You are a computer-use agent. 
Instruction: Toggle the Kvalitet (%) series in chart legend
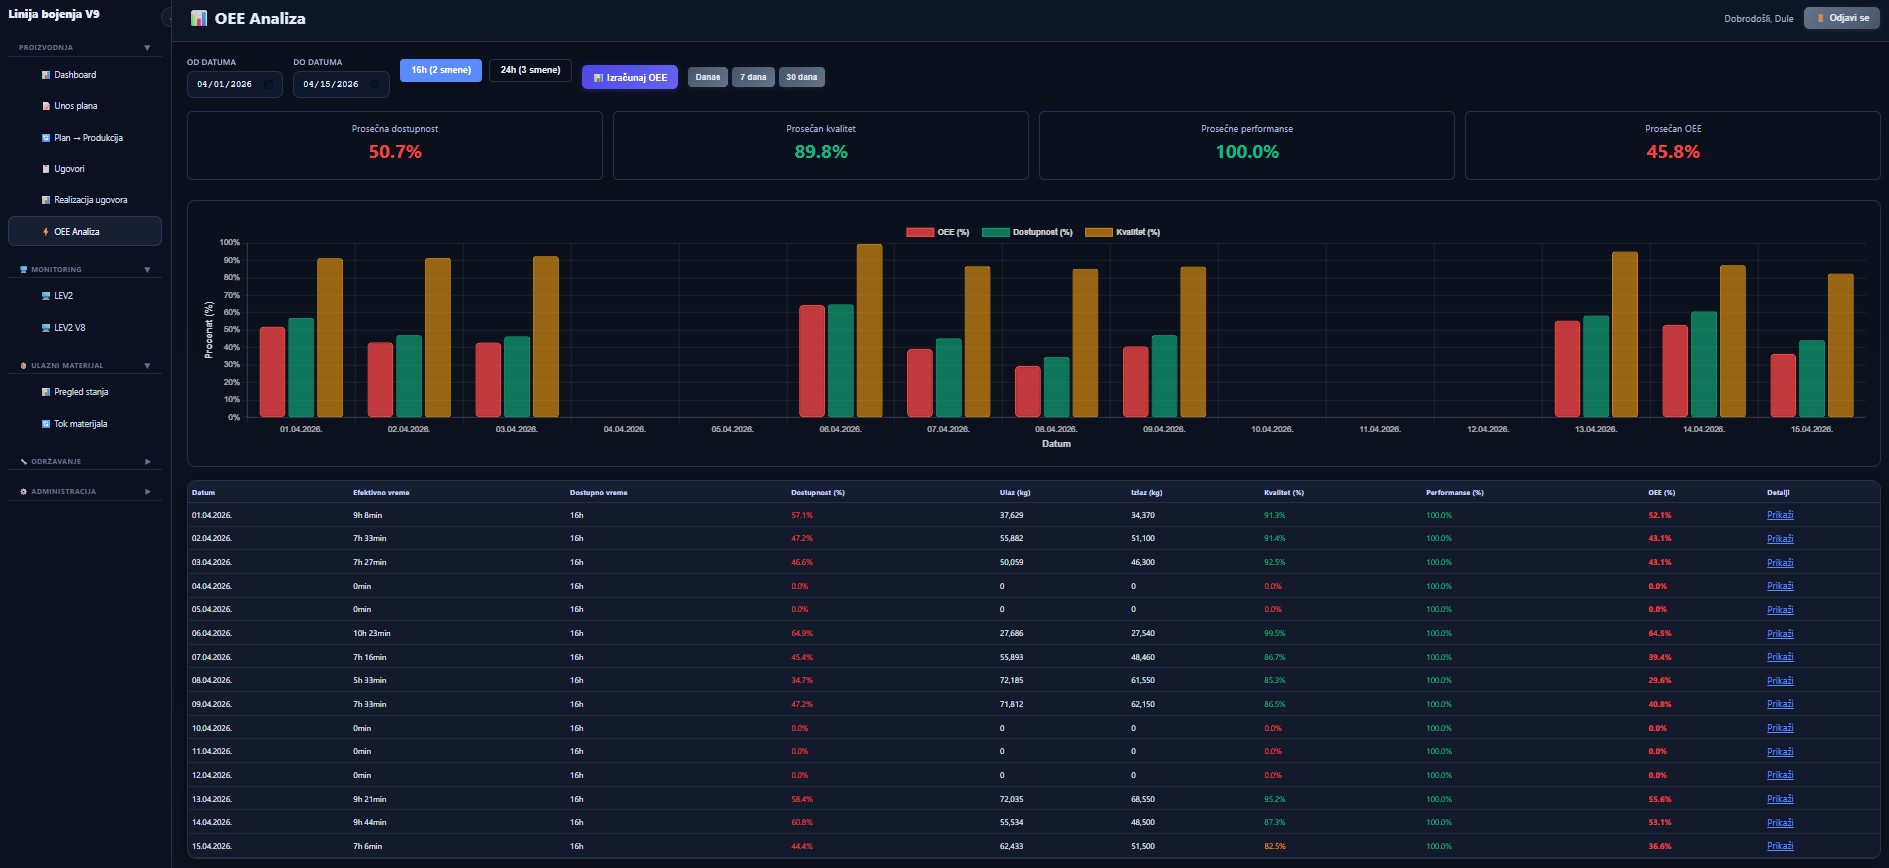point(1123,232)
